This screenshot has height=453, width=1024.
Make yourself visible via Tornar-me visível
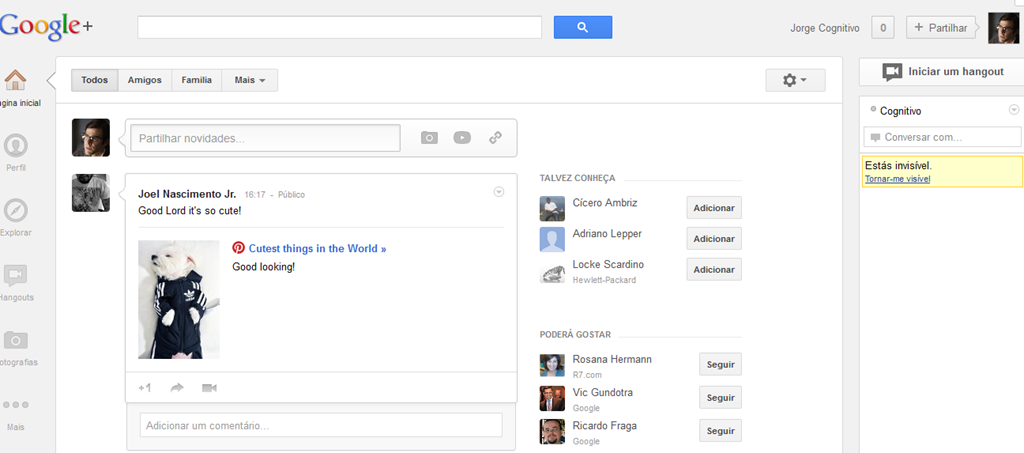(897, 179)
